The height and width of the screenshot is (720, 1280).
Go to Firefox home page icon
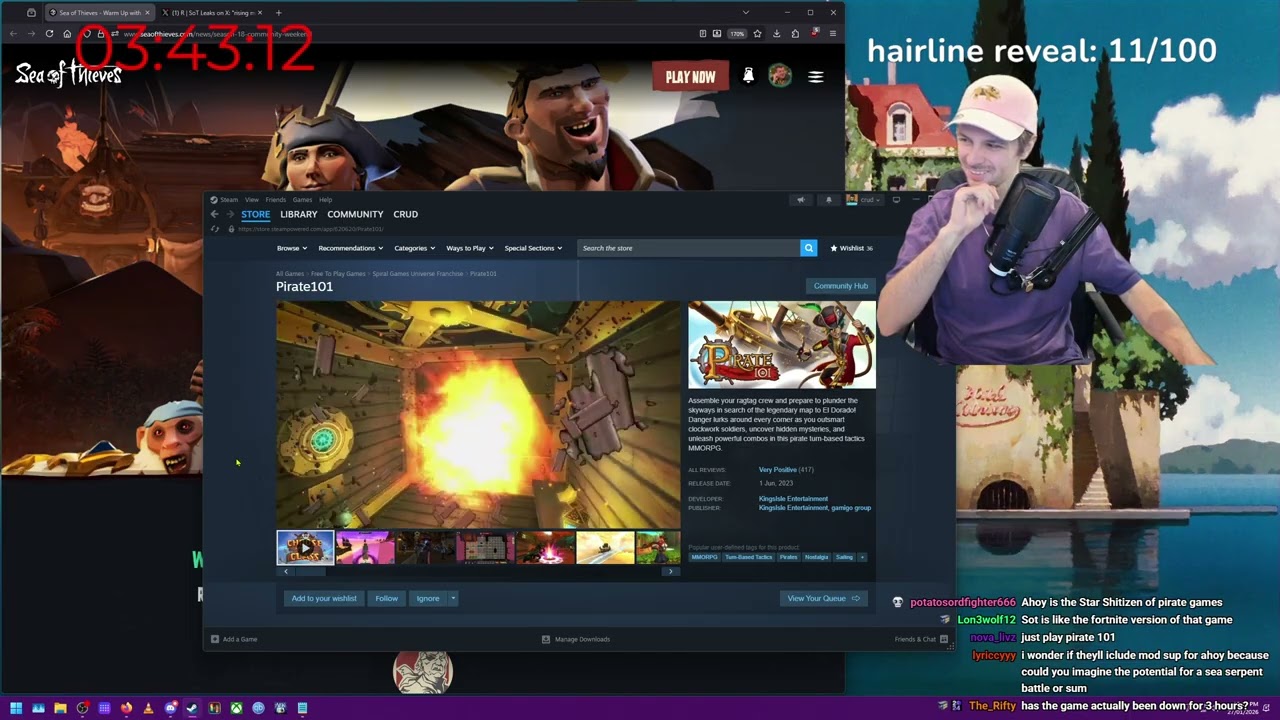tap(67, 33)
